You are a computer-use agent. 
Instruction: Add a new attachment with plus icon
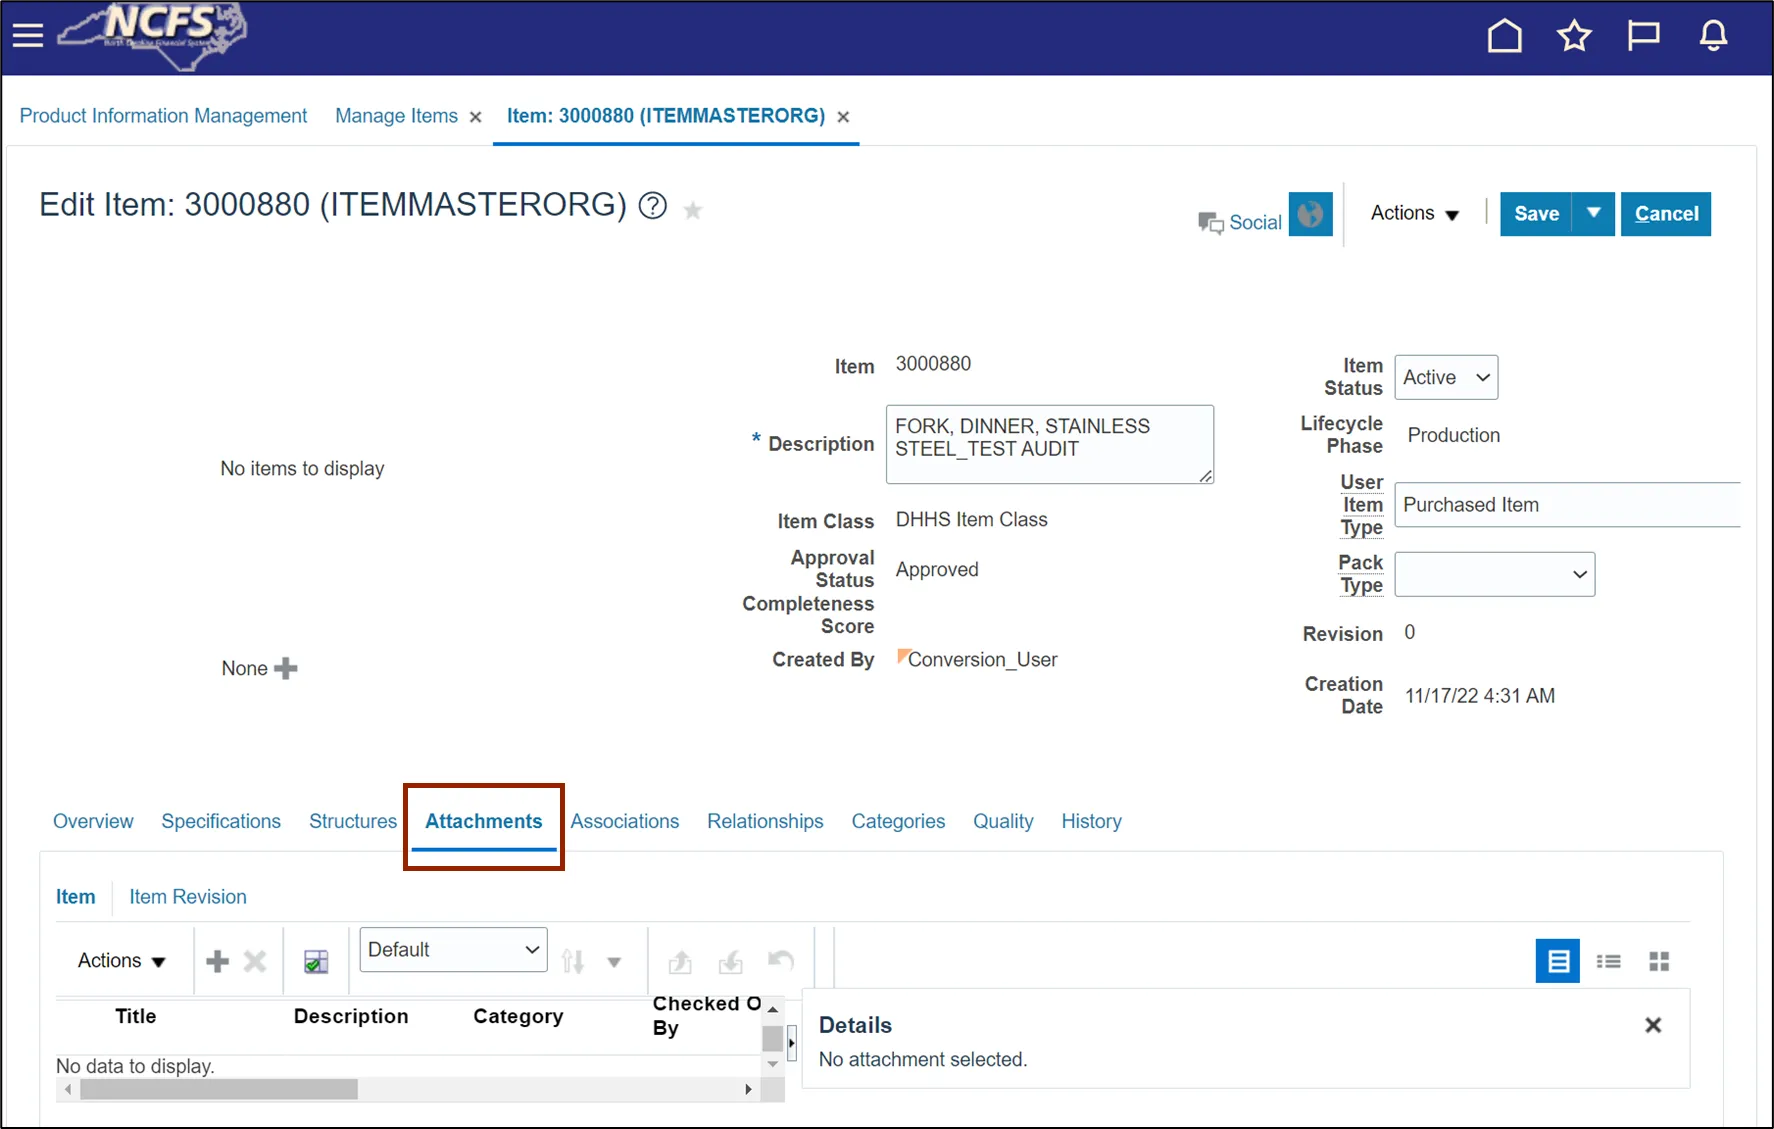tap(217, 962)
